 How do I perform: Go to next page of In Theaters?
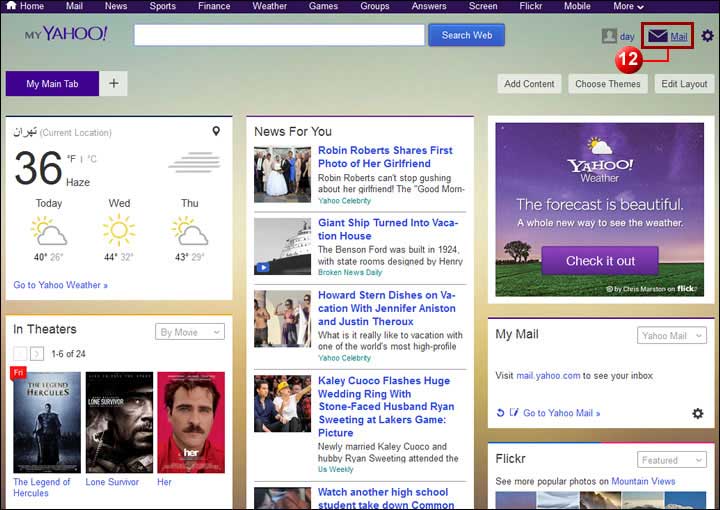point(37,353)
